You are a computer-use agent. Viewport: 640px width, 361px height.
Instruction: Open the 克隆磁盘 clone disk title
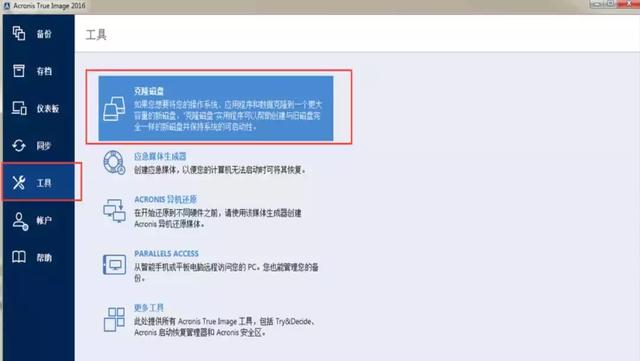pos(149,91)
